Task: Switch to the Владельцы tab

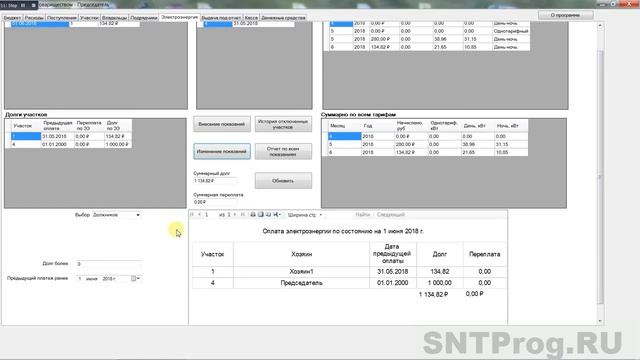Action: point(114,18)
